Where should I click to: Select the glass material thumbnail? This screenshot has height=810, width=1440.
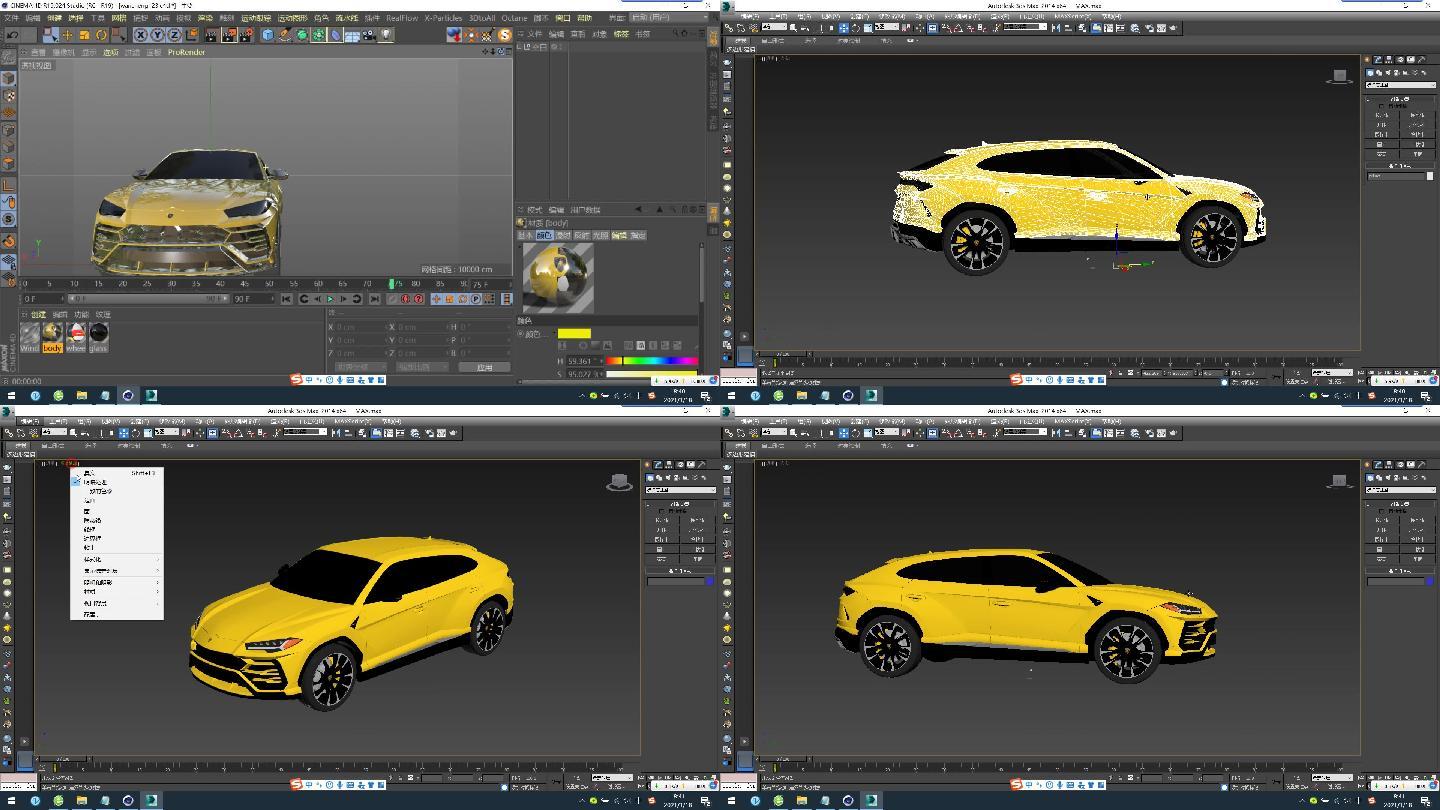(x=99, y=337)
